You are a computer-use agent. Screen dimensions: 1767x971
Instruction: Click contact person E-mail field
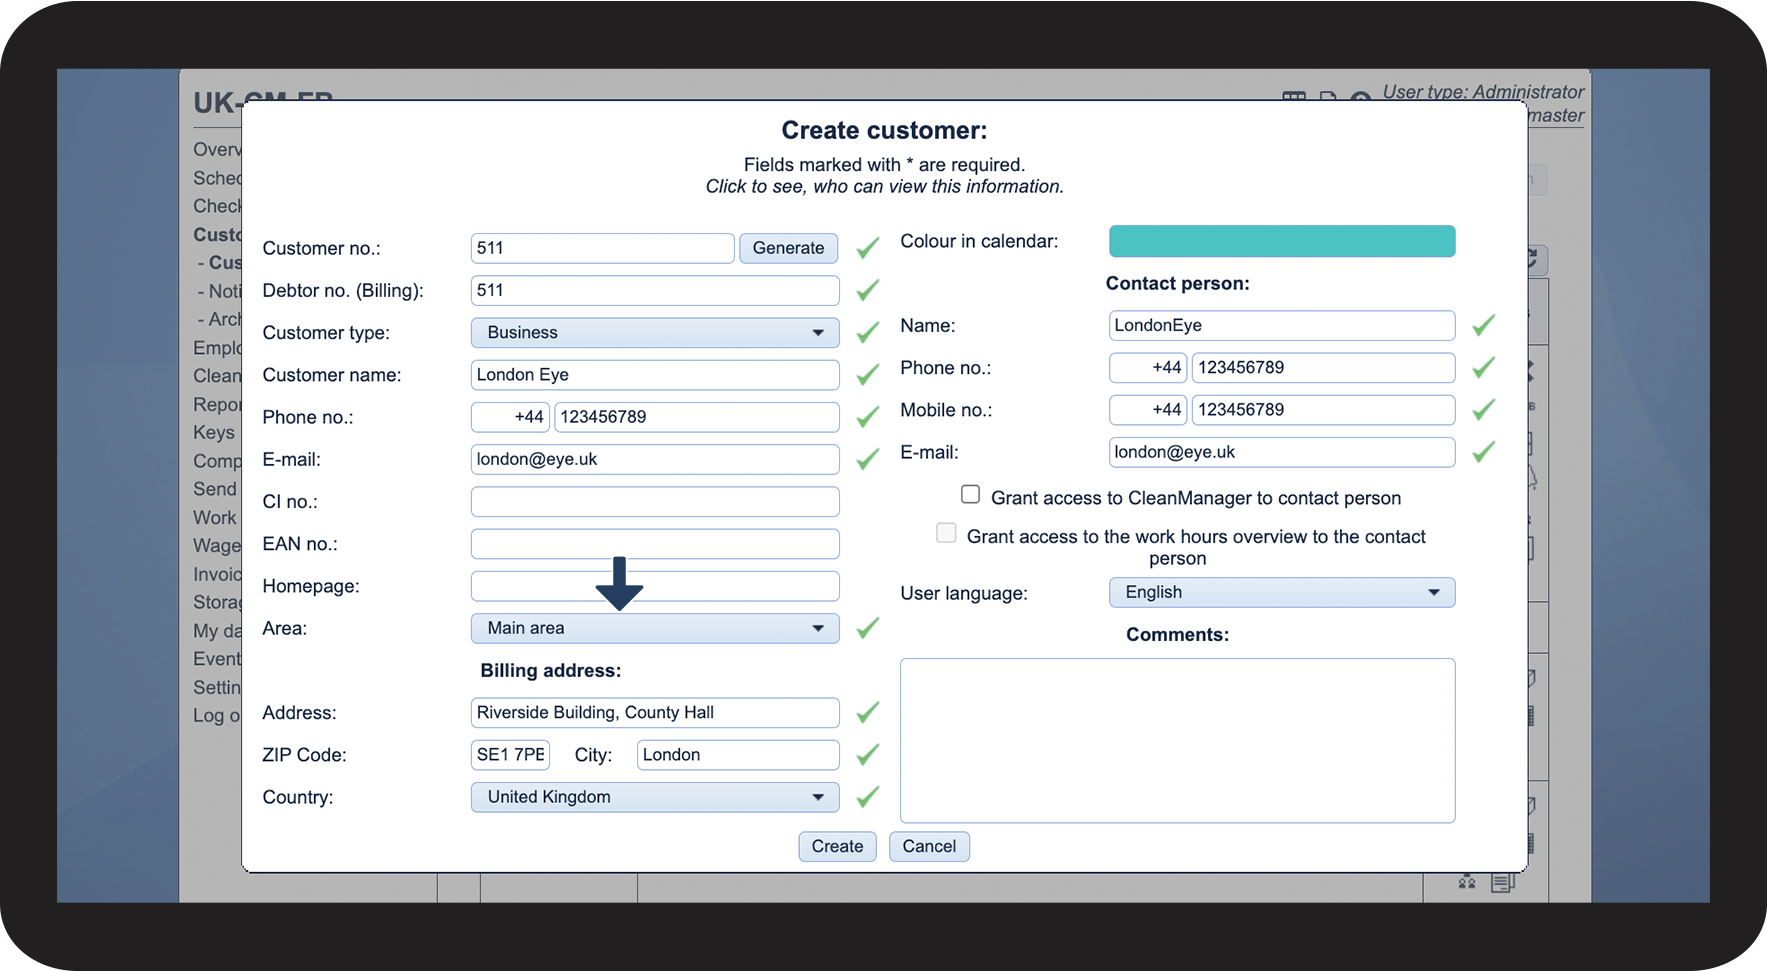pyautogui.click(x=1282, y=452)
